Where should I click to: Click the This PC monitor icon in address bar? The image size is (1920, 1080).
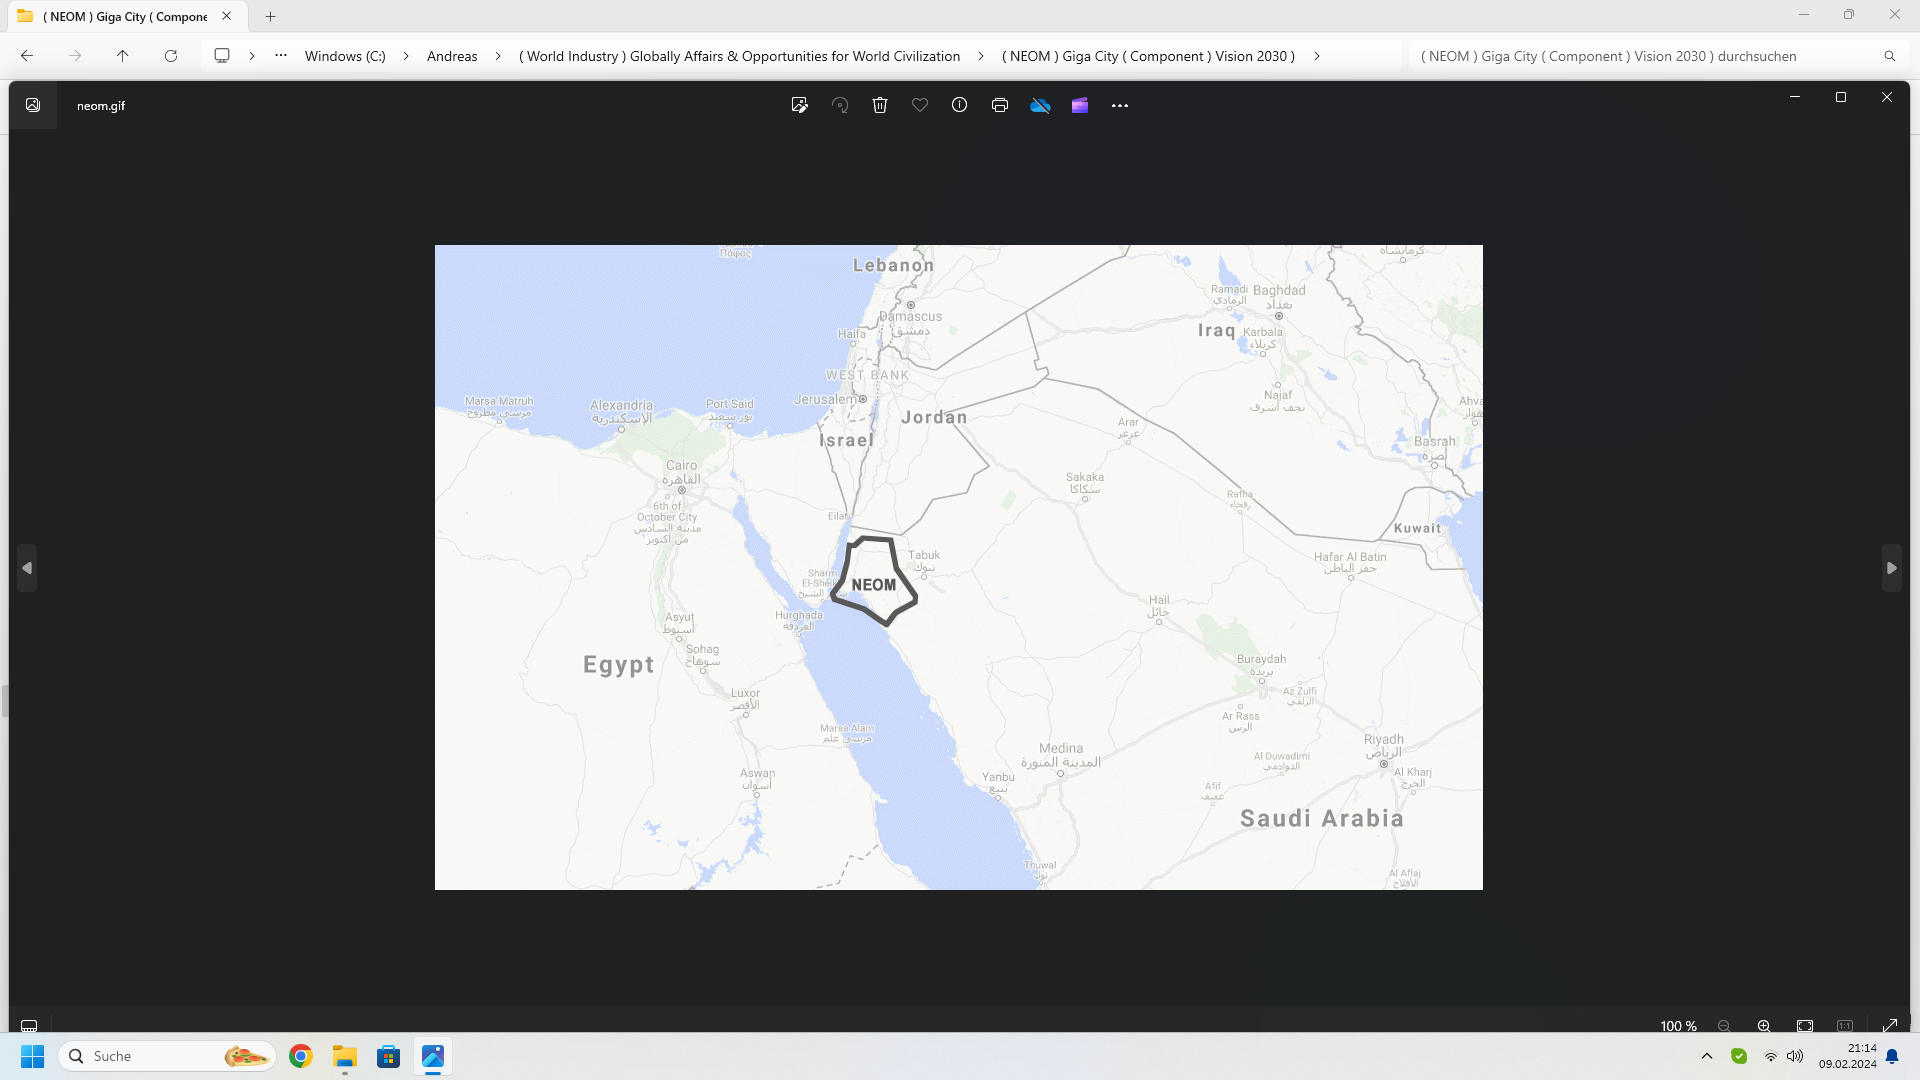(222, 56)
